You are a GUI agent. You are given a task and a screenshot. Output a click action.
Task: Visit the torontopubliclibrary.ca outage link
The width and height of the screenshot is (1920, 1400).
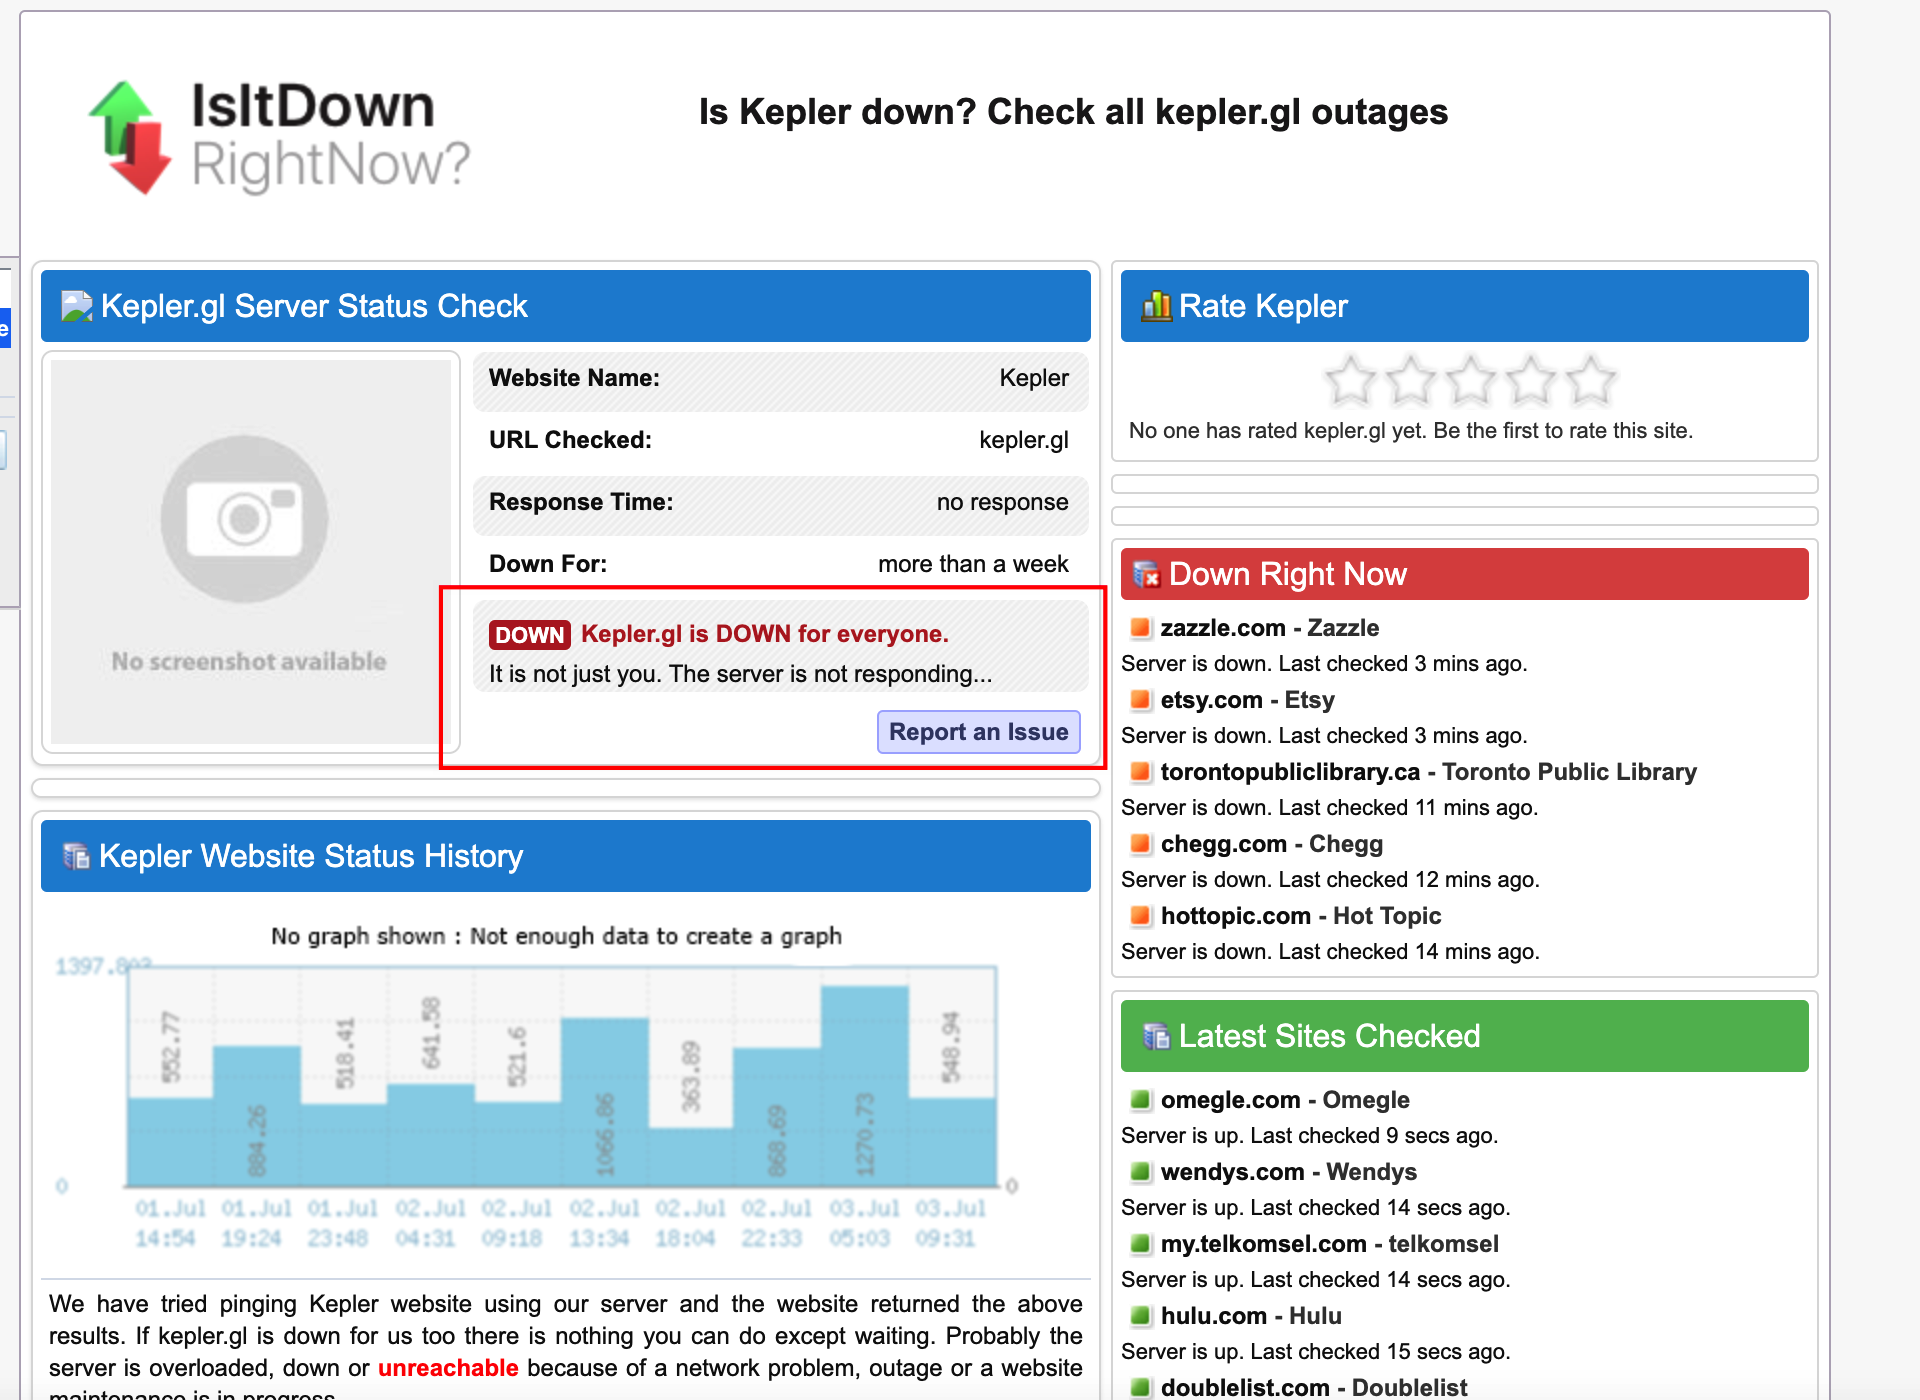click(x=1290, y=772)
